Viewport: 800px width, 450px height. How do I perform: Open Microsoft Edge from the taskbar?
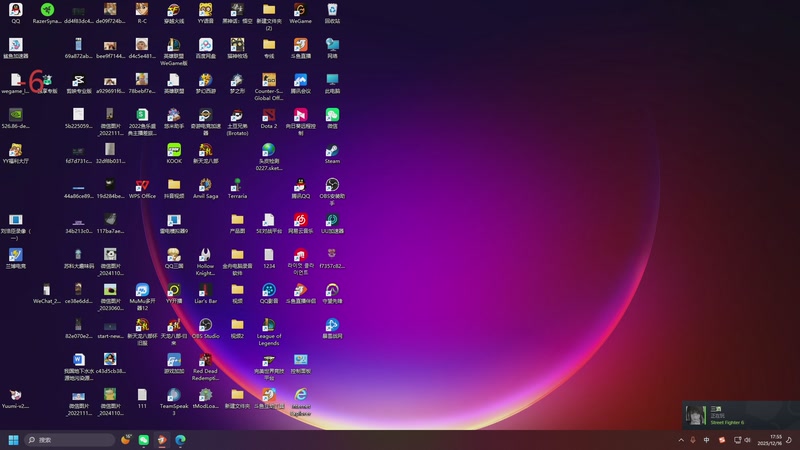coord(180,440)
